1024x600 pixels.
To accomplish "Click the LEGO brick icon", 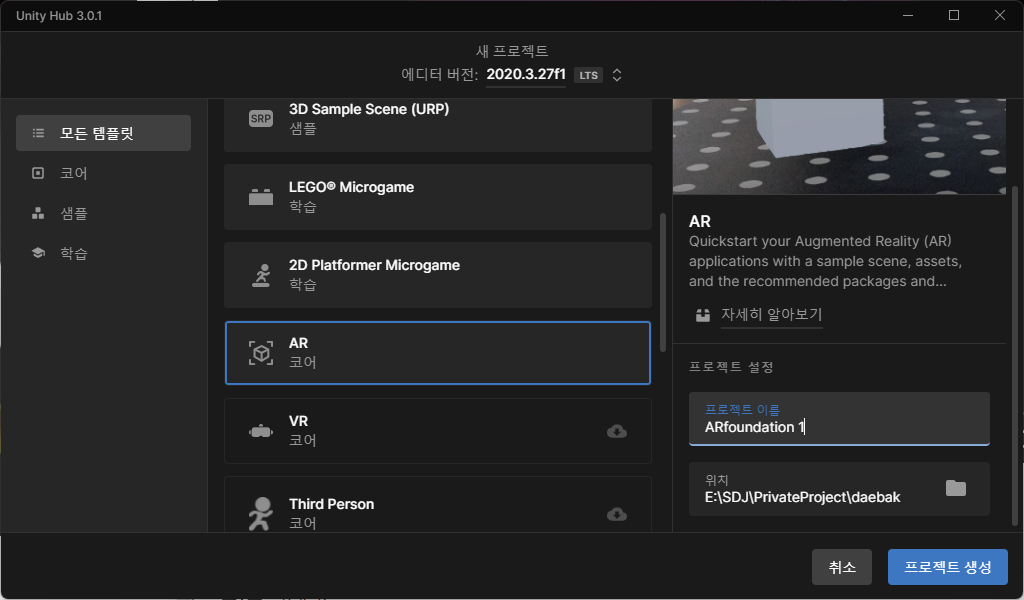I will 261,197.
